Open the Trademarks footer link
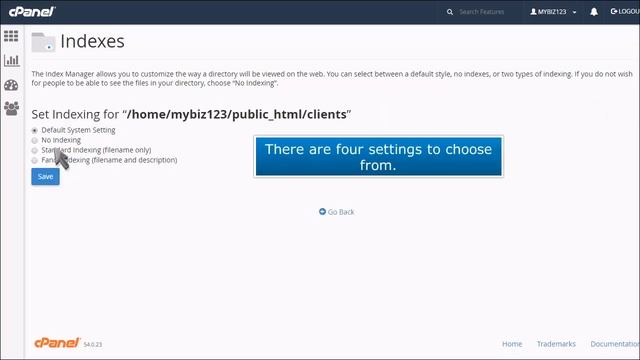640x360 pixels. tap(556, 344)
